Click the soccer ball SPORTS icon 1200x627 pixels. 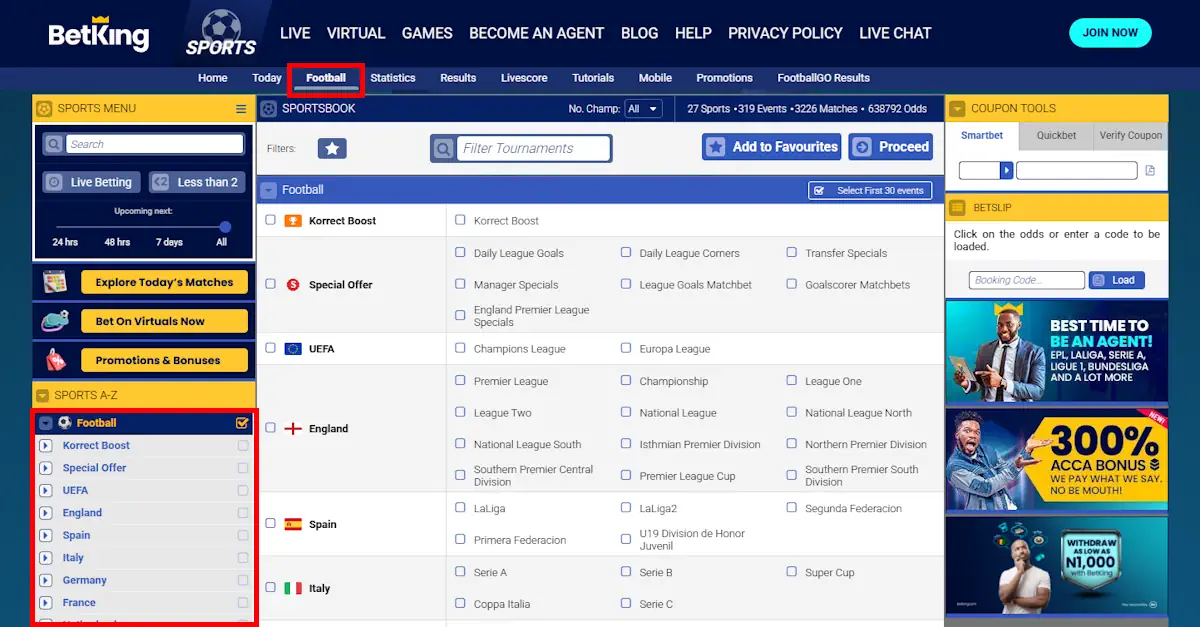pyautogui.click(x=219, y=24)
